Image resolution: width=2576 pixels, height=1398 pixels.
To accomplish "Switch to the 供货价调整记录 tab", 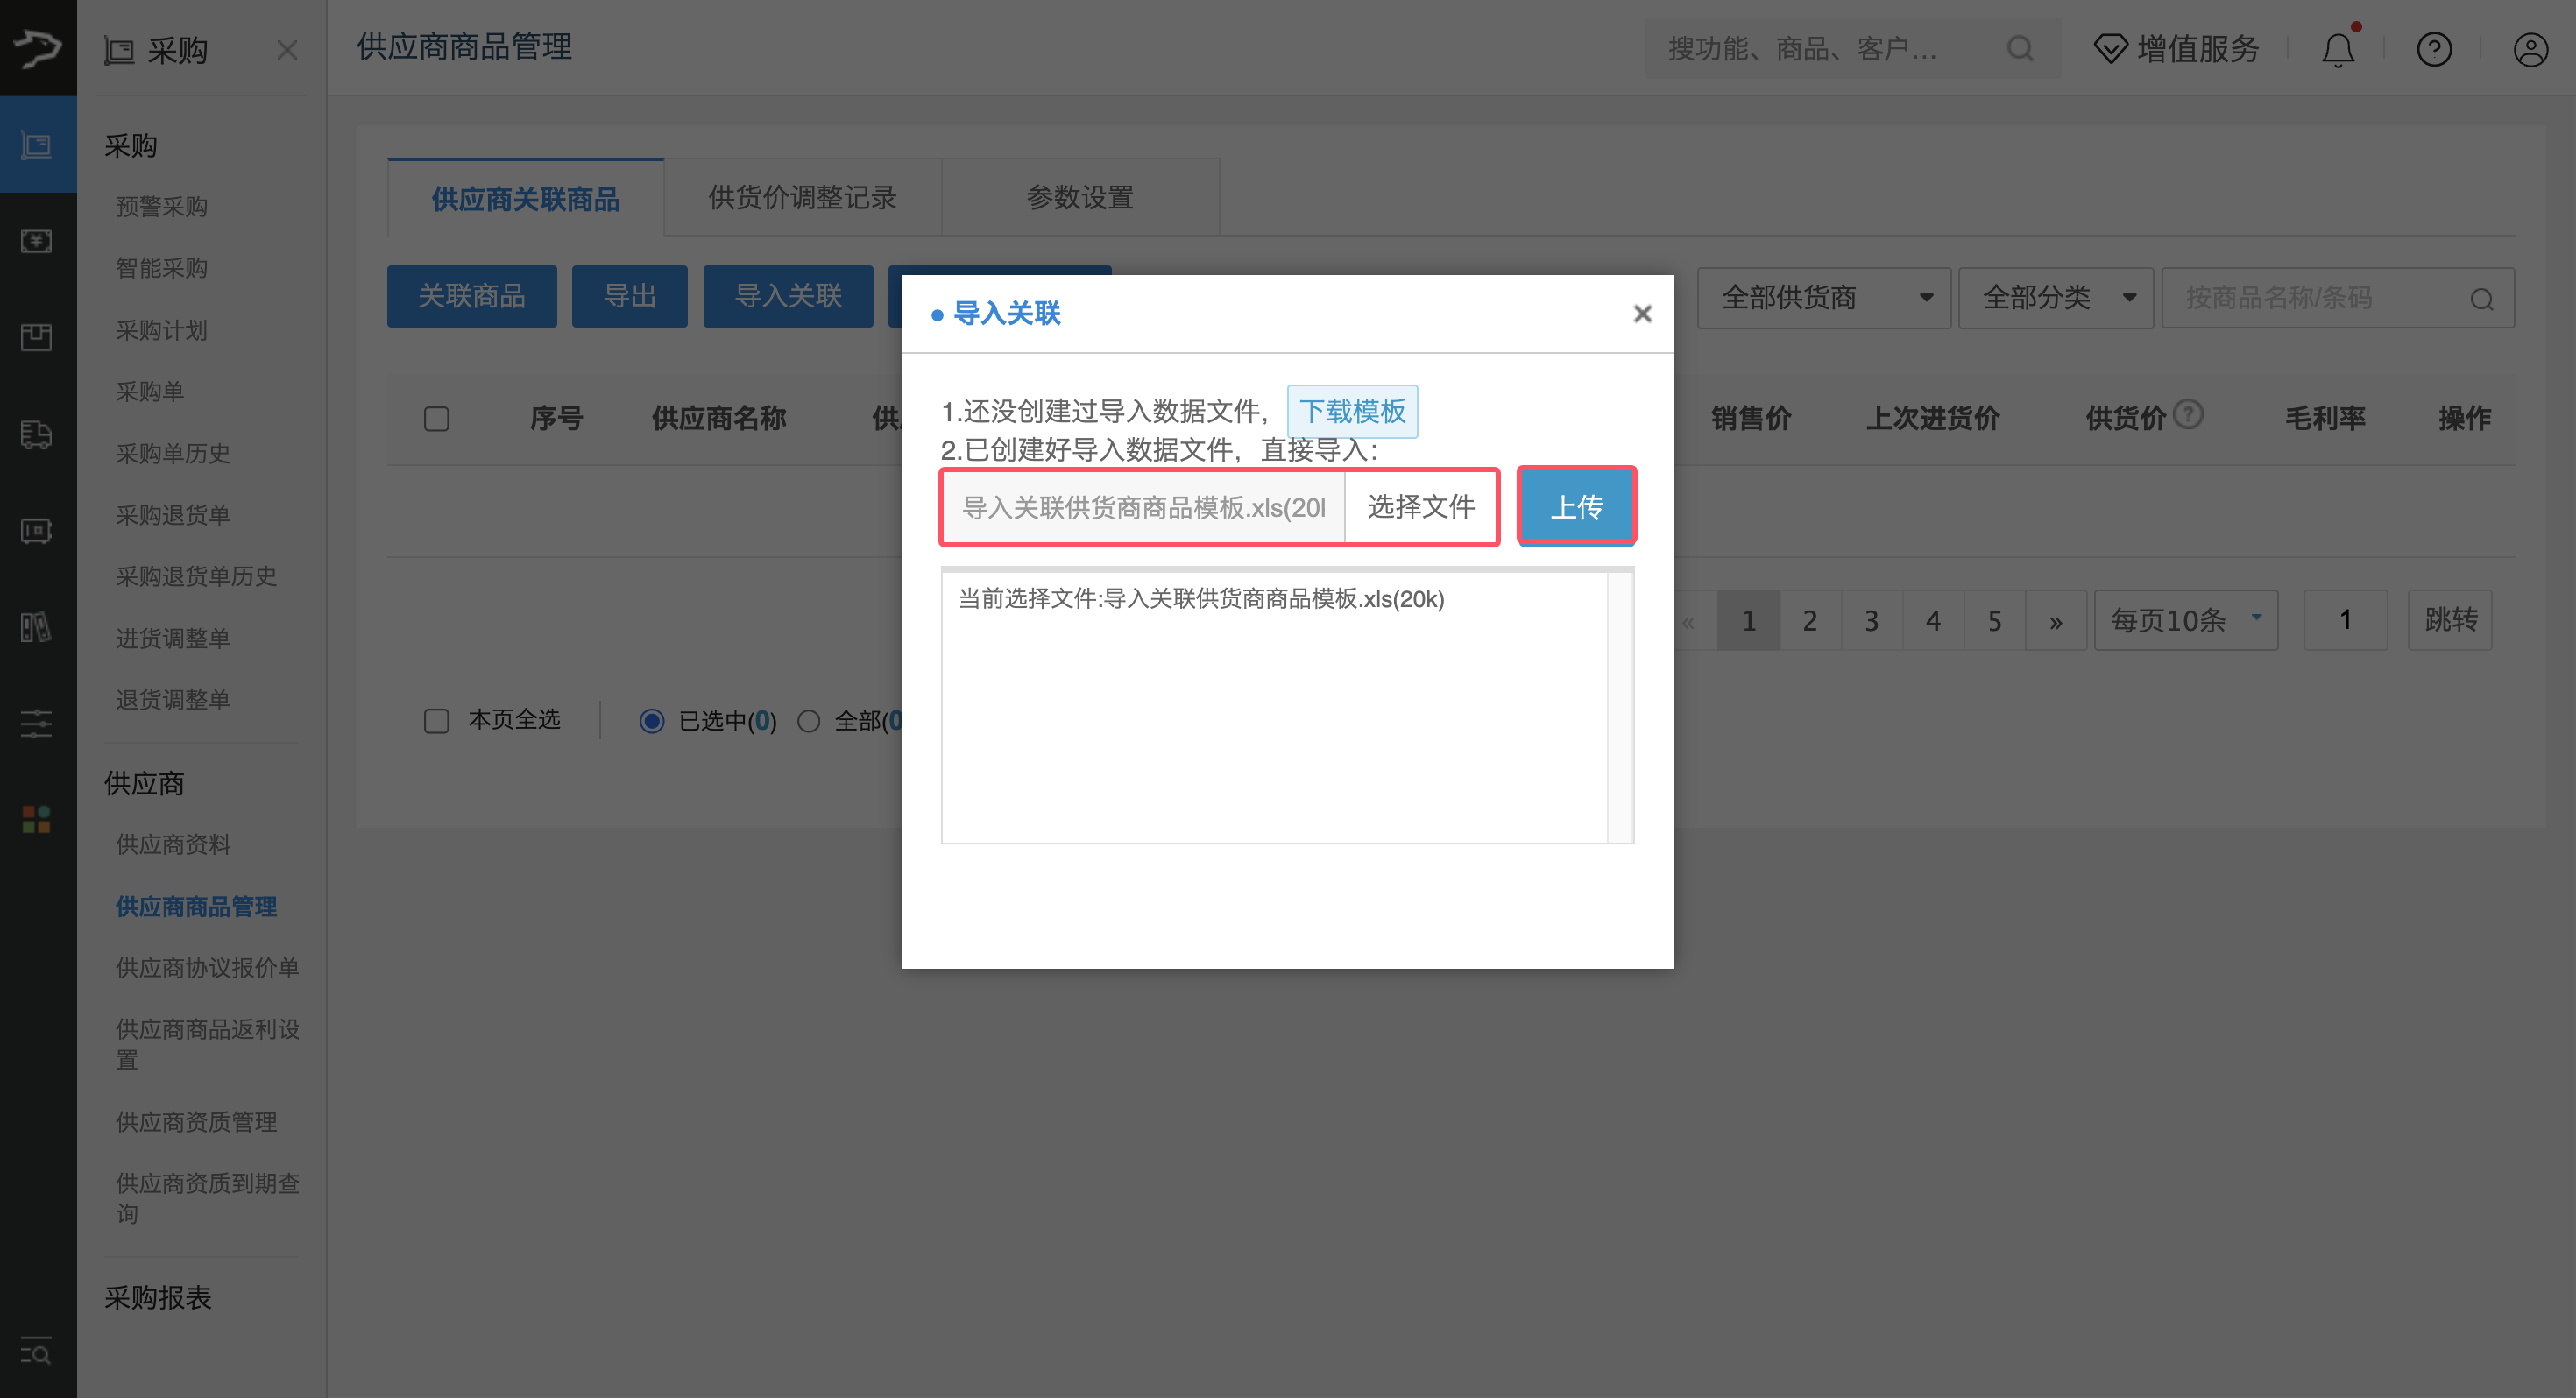I will [x=802, y=197].
